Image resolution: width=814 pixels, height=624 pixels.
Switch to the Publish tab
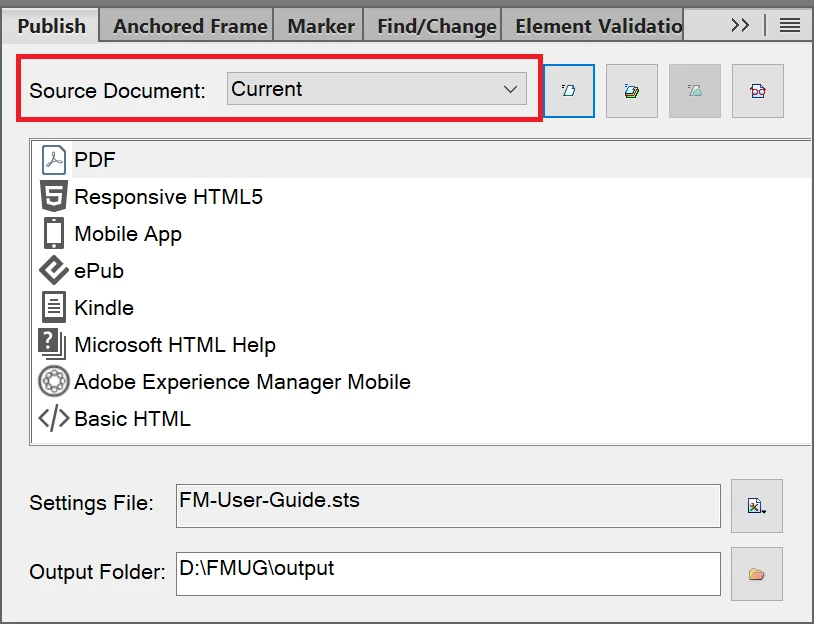[x=50, y=25]
